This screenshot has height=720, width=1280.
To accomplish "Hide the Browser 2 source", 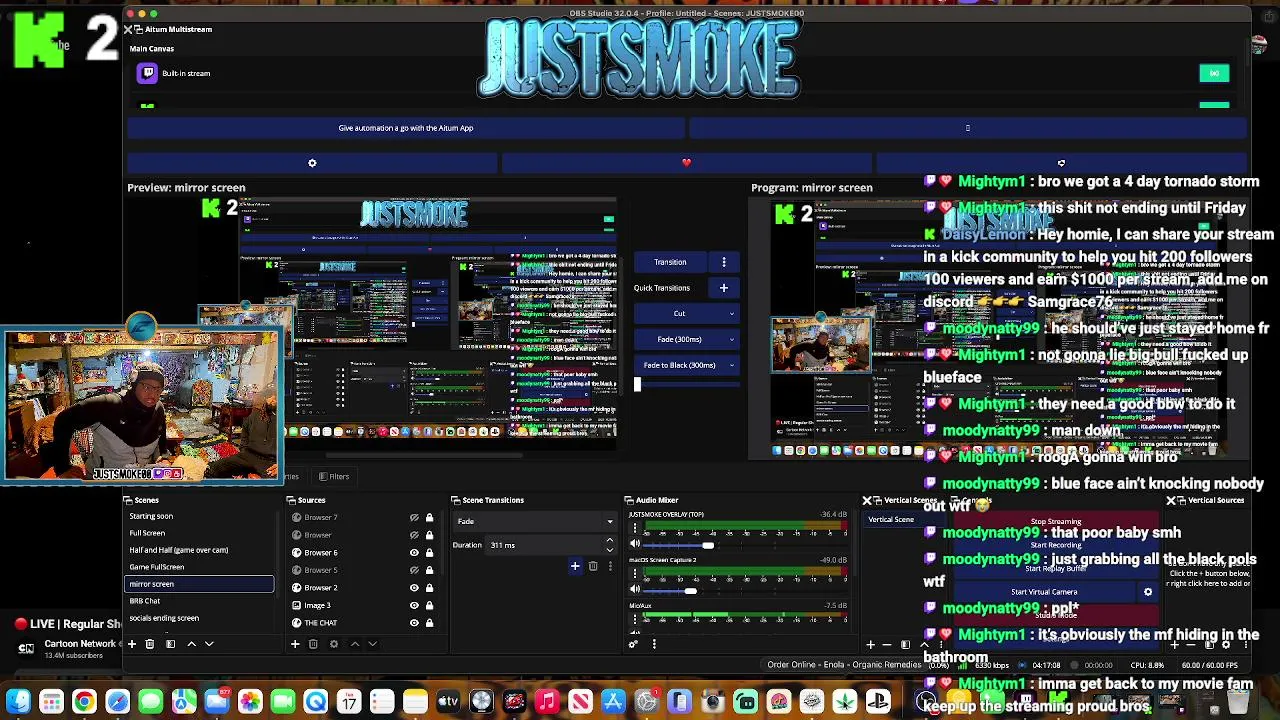I will click(414, 588).
